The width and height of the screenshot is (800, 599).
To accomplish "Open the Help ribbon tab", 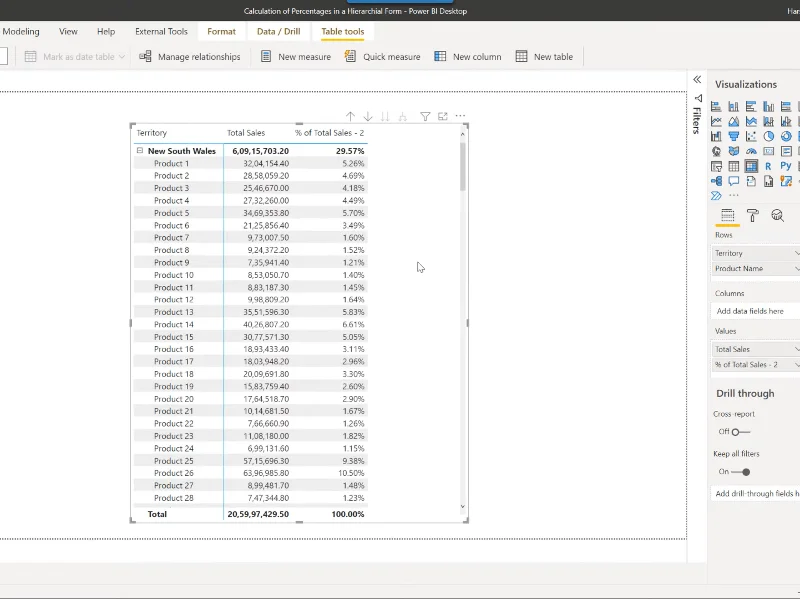I will [106, 31].
